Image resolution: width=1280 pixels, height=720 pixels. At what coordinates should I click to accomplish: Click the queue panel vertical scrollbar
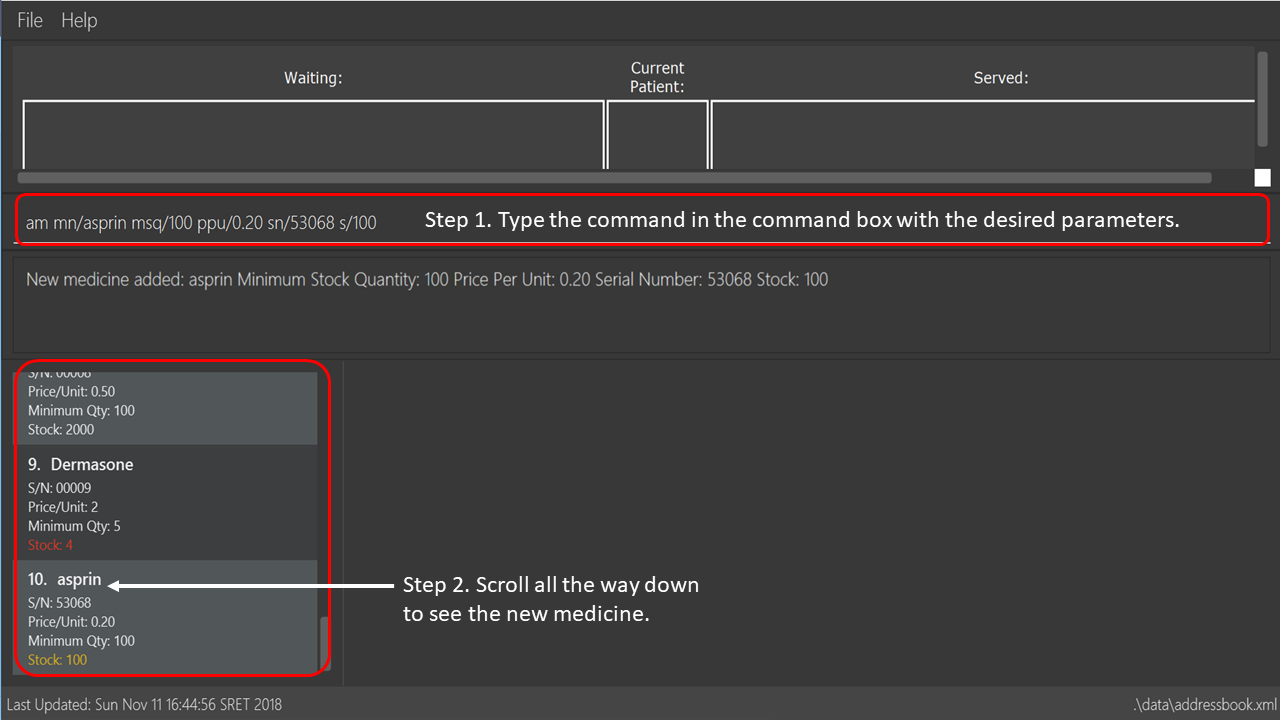coord(1263,98)
